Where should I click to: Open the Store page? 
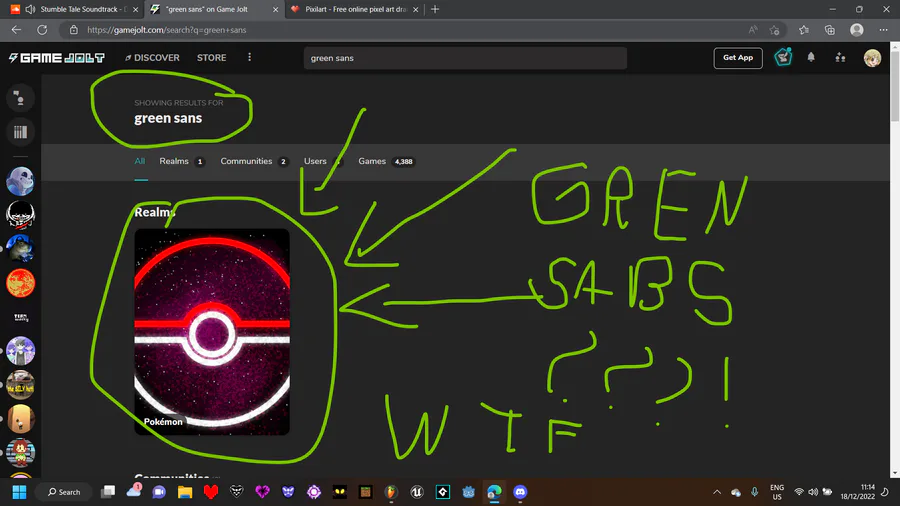pos(211,58)
